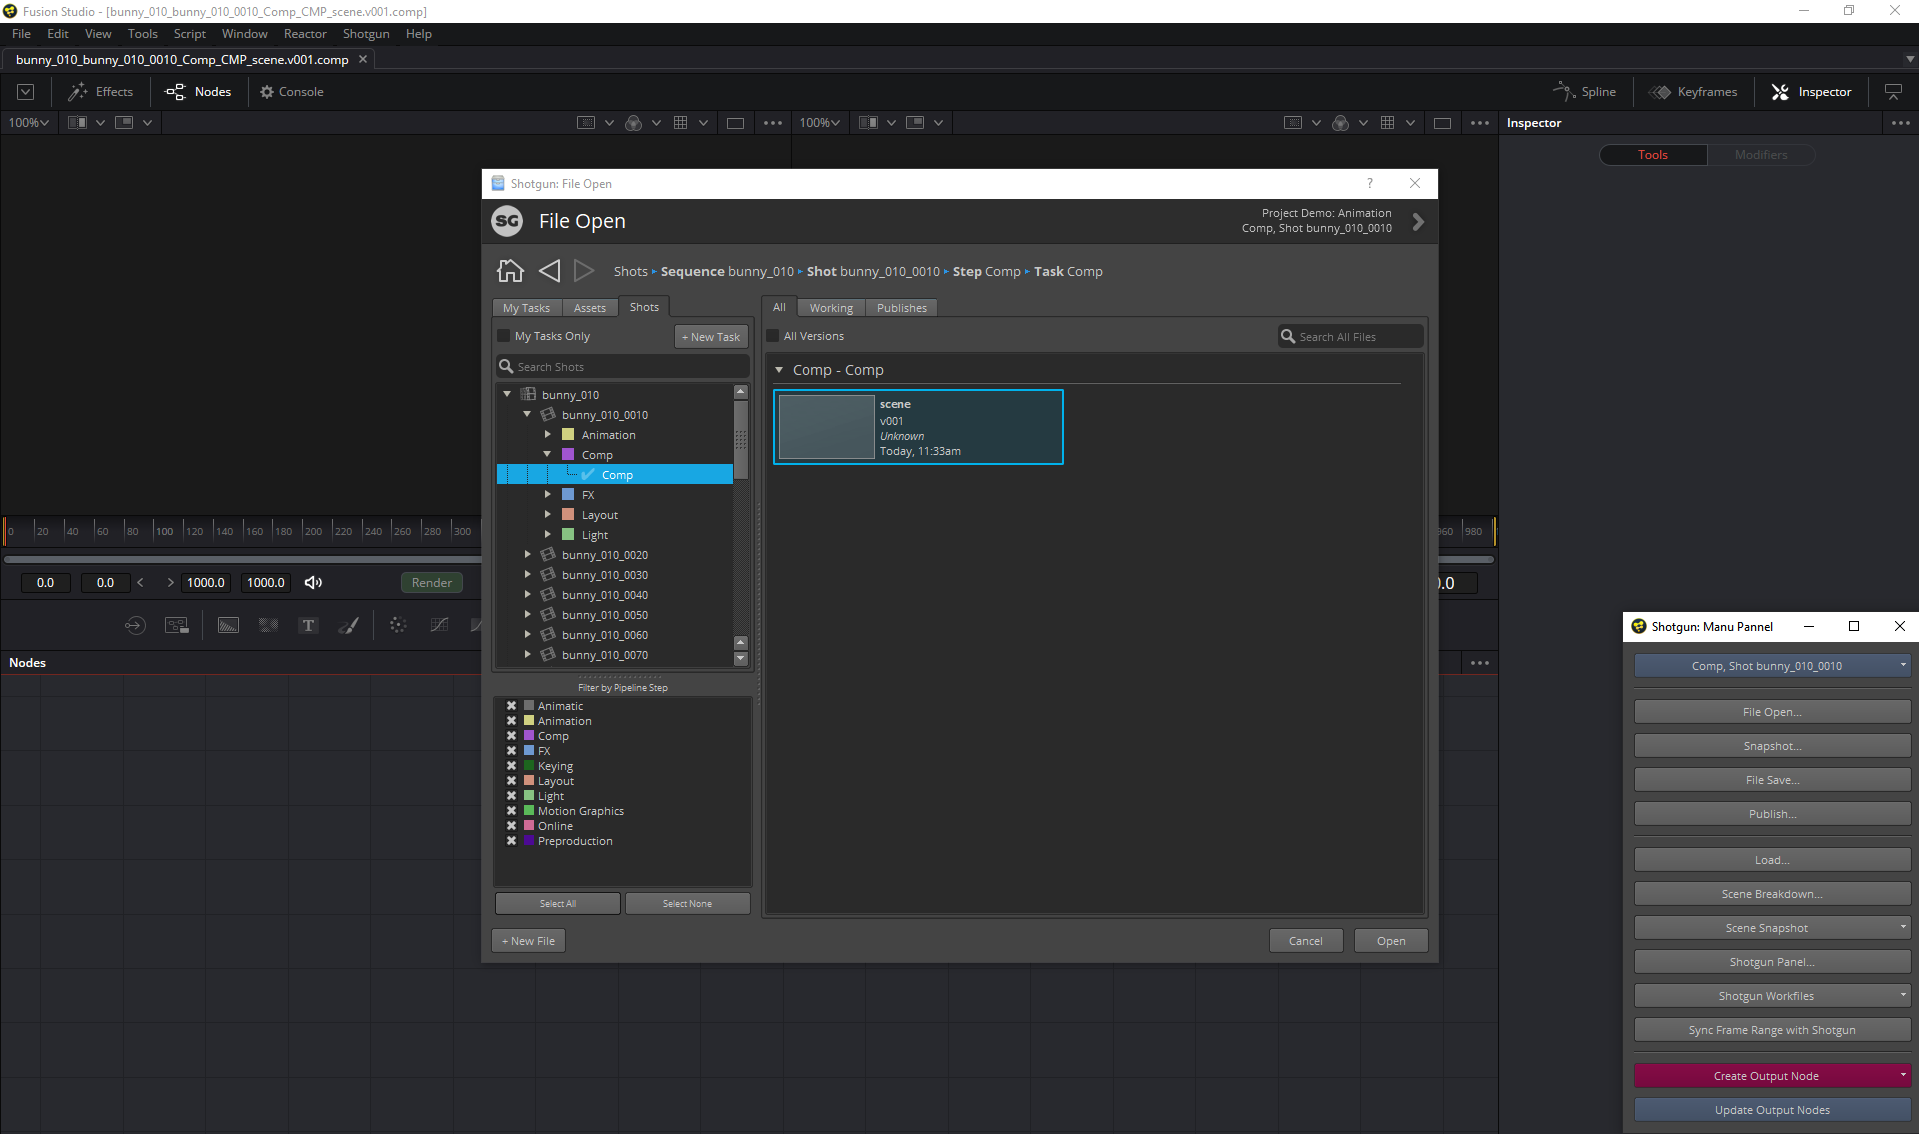Click the monitor layout icon at top right
This screenshot has width=1919, height=1134.
click(x=1893, y=92)
